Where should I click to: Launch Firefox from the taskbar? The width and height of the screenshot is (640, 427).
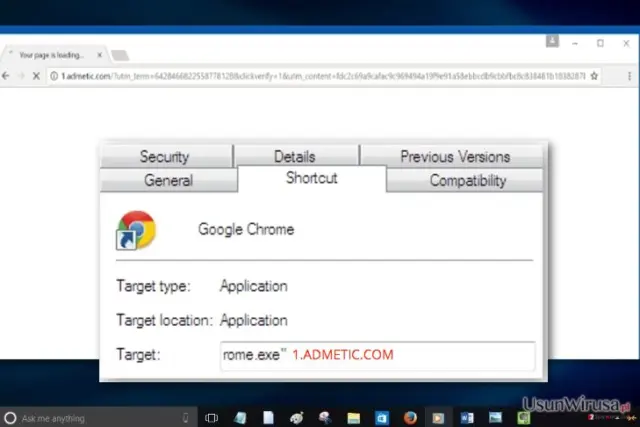[410, 418]
